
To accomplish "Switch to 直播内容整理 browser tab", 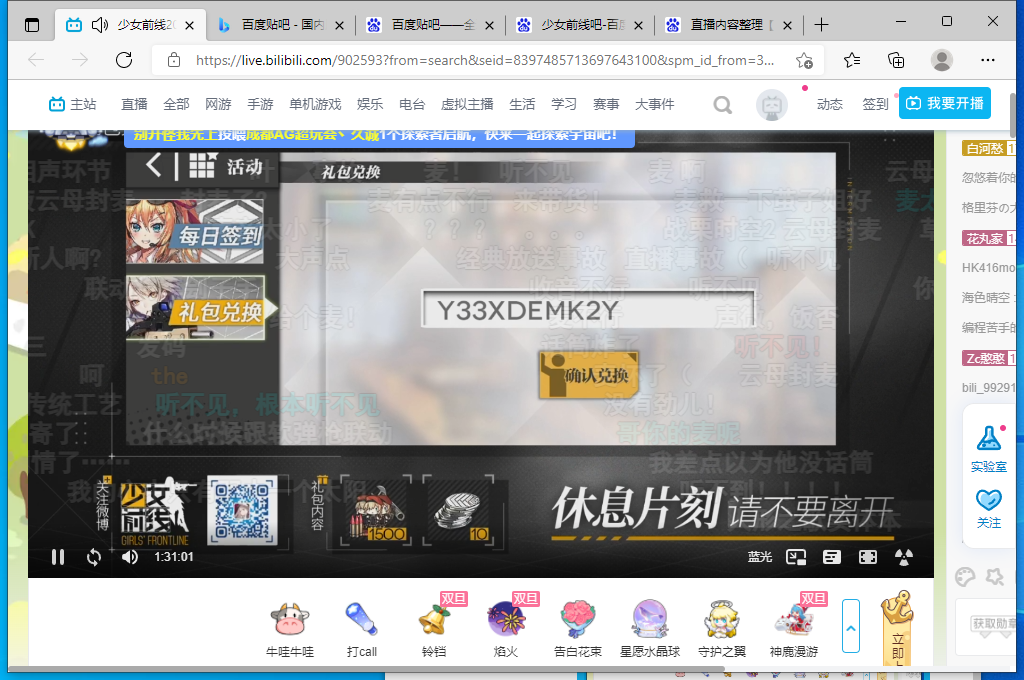I will (x=729, y=25).
